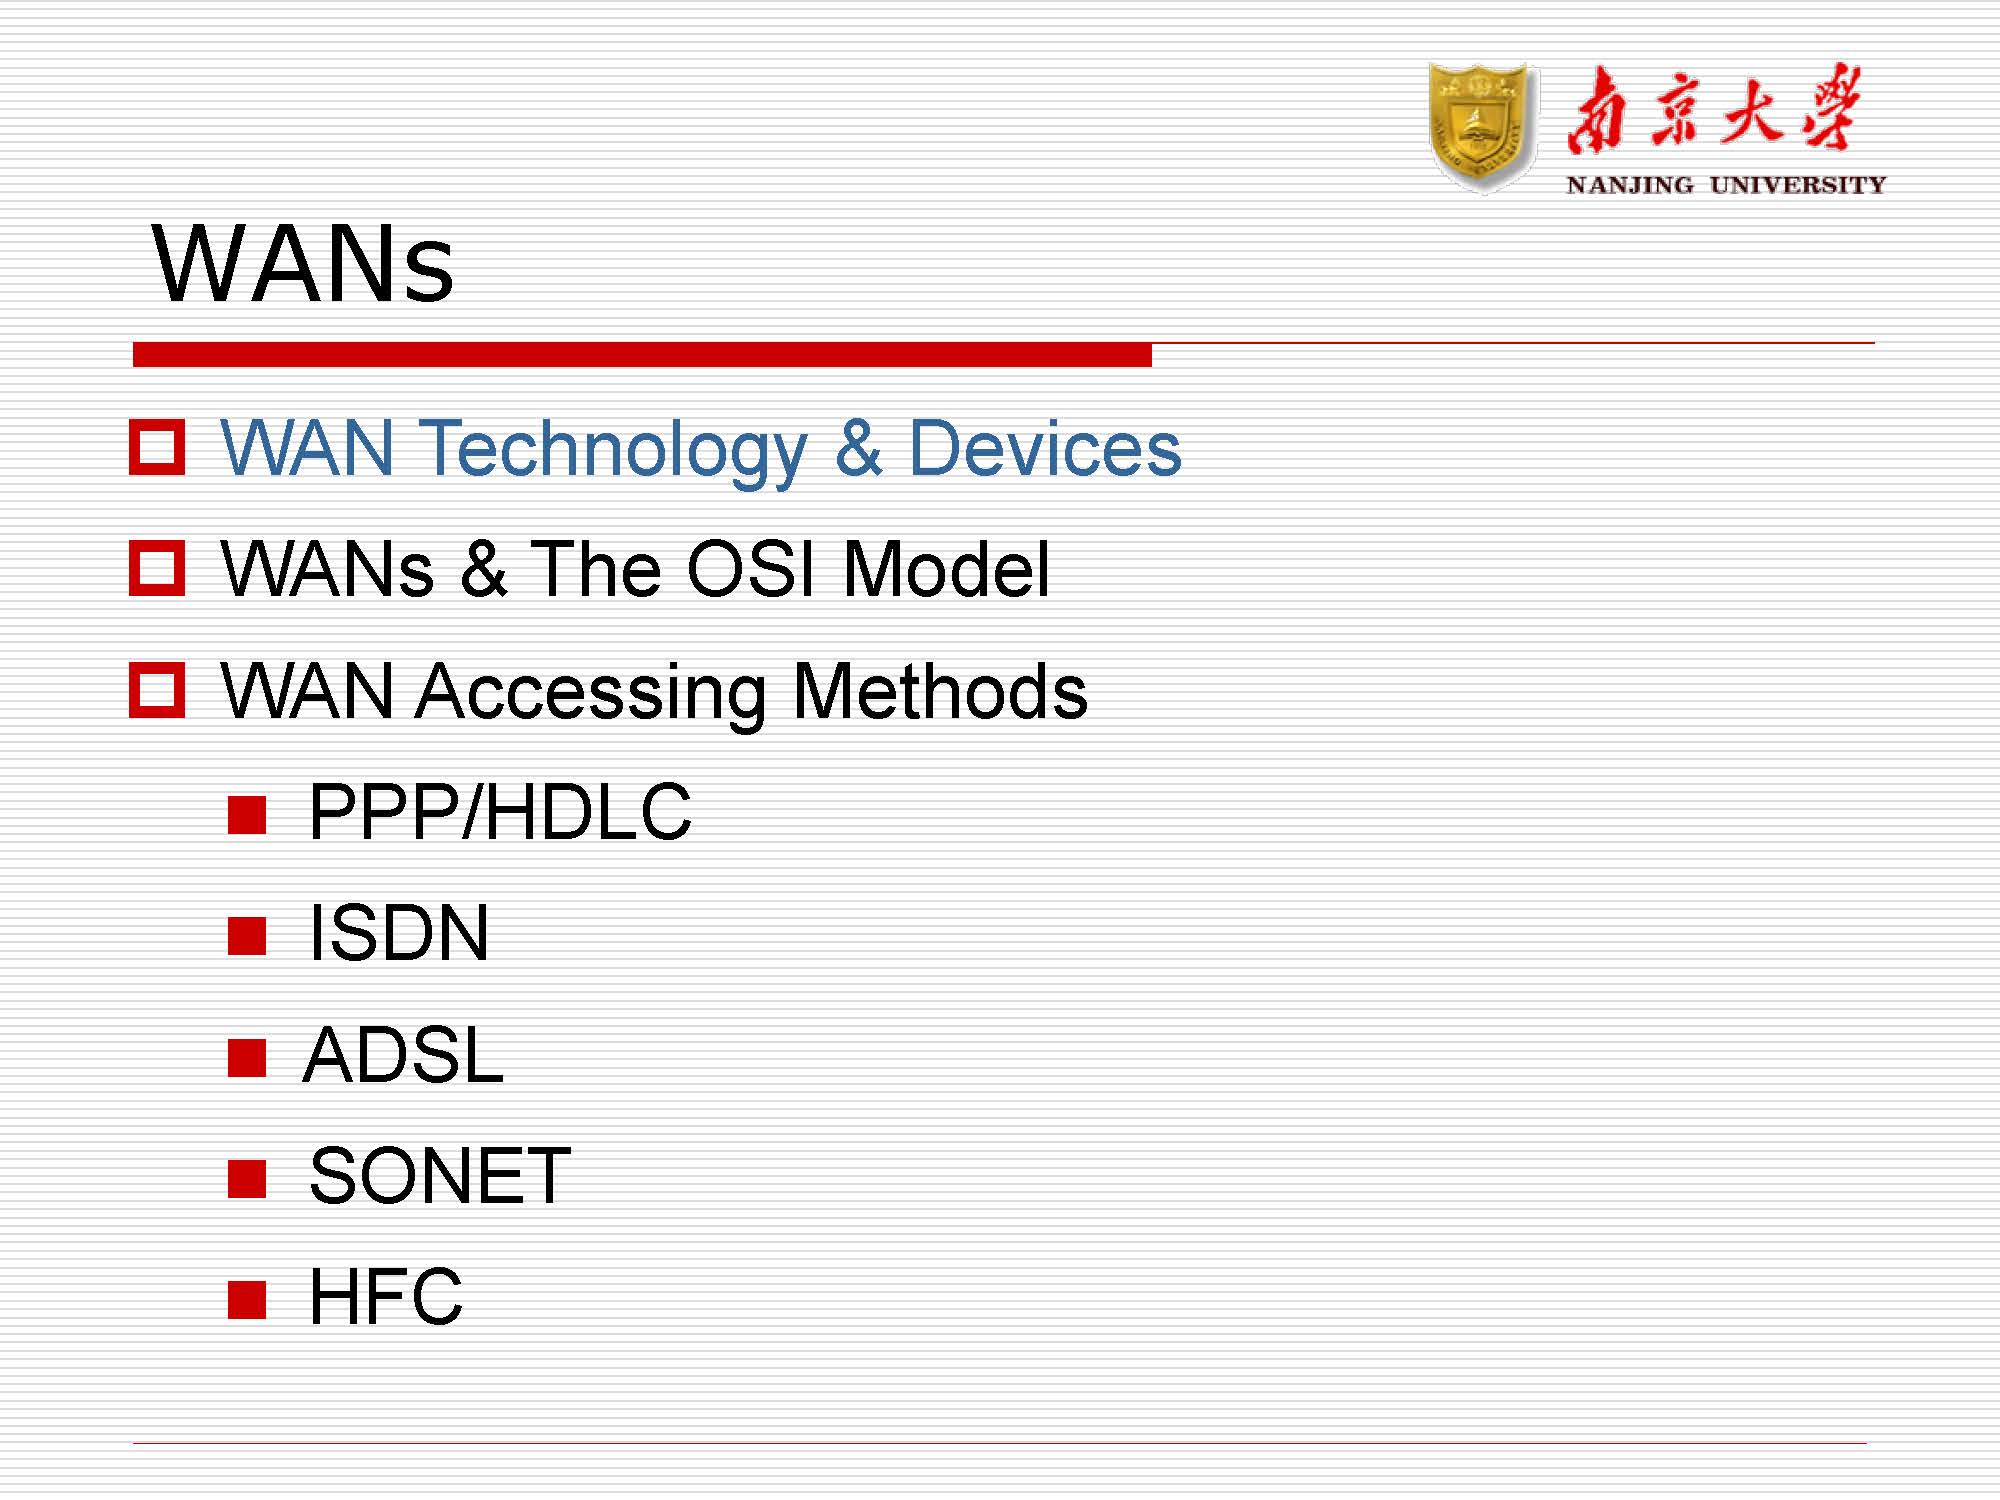Click hollow square bullet beside OSI Model

pos(157,568)
